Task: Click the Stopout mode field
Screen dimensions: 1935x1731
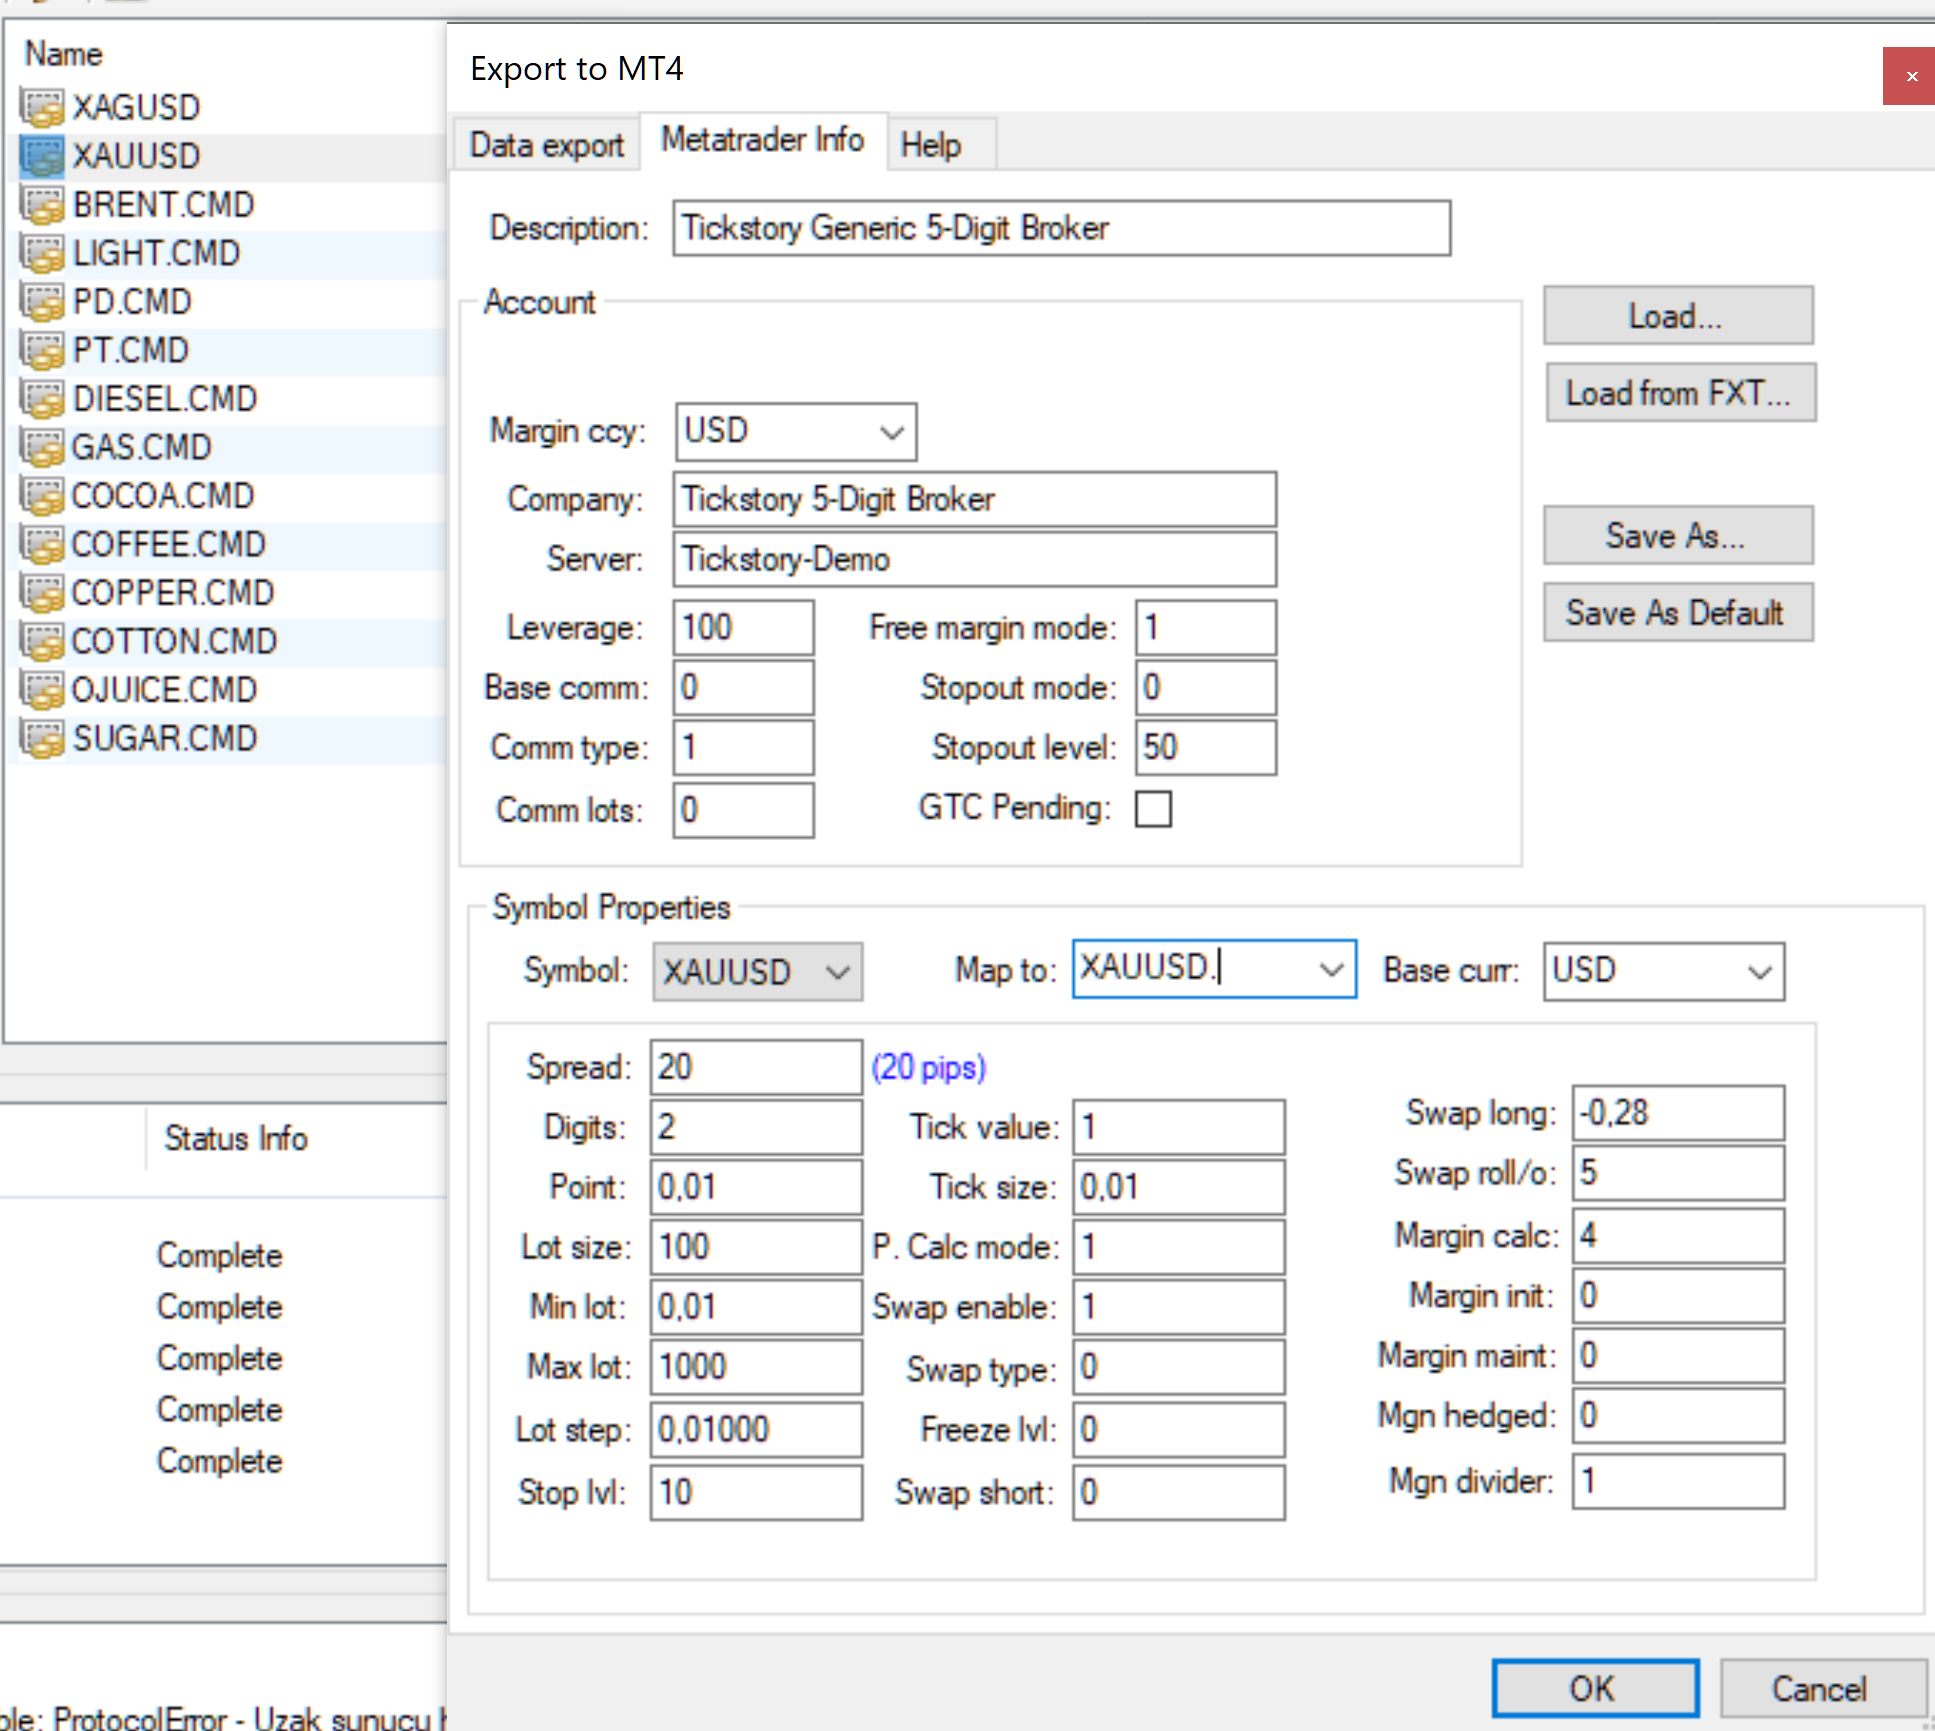Action: coord(1206,688)
